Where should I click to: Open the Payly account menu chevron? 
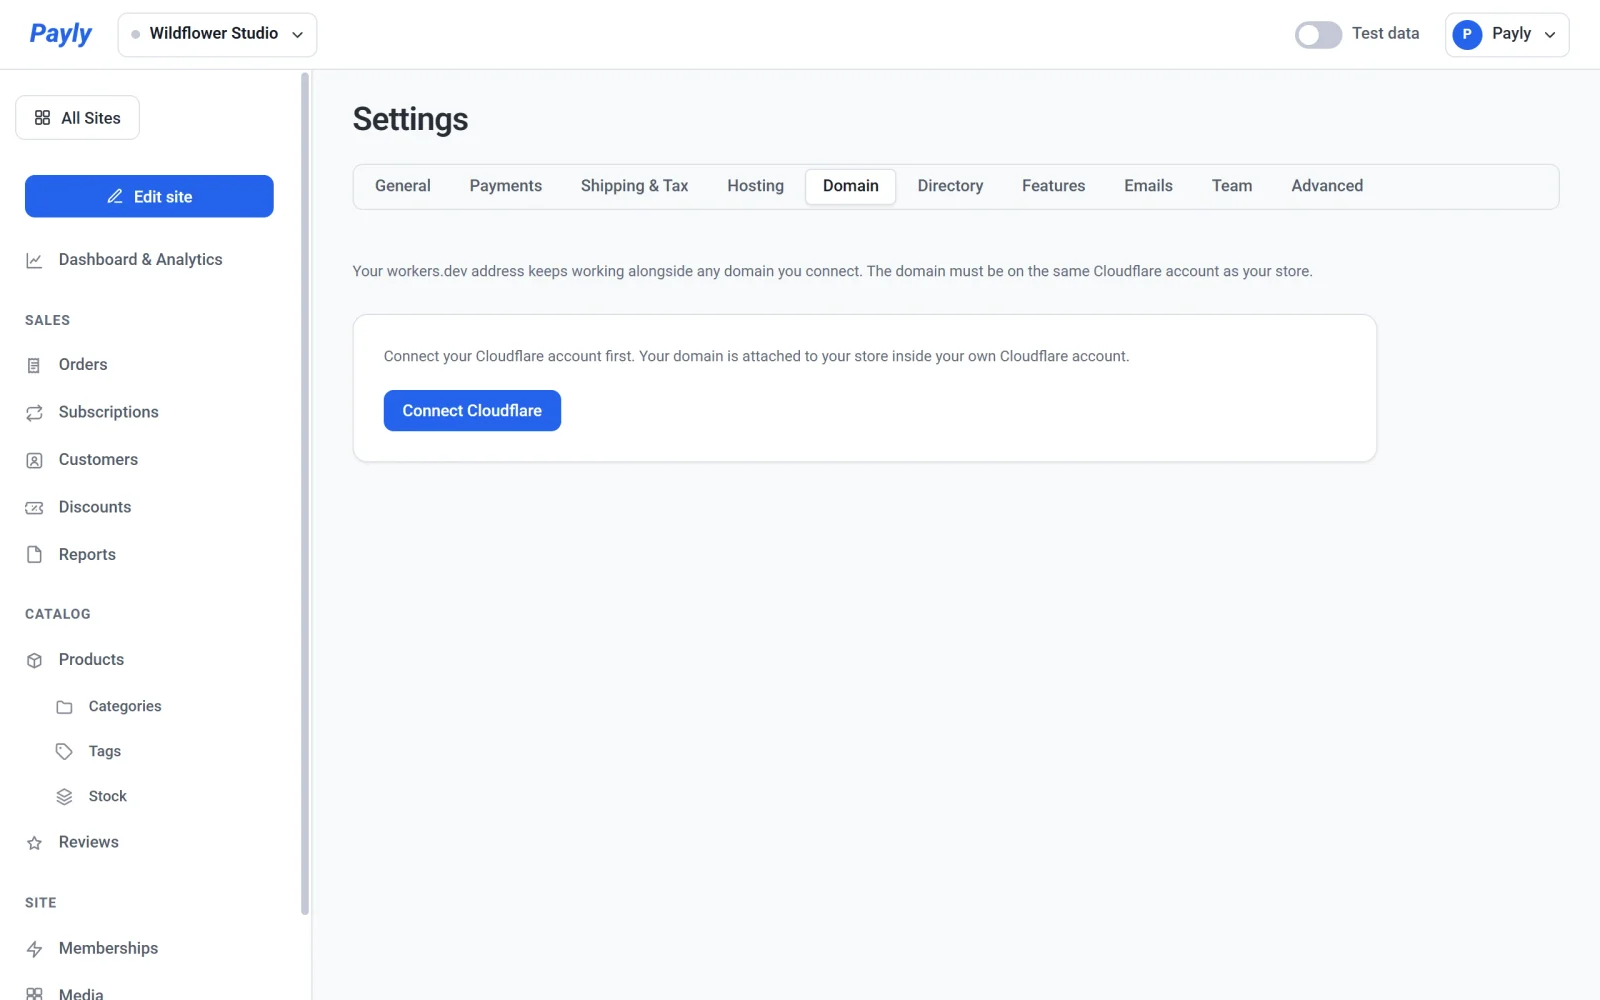1550,34
